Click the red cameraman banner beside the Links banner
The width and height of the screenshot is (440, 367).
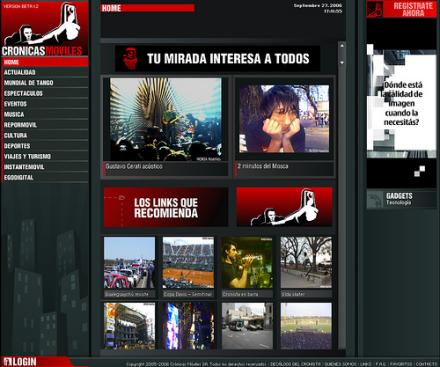(284, 207)
